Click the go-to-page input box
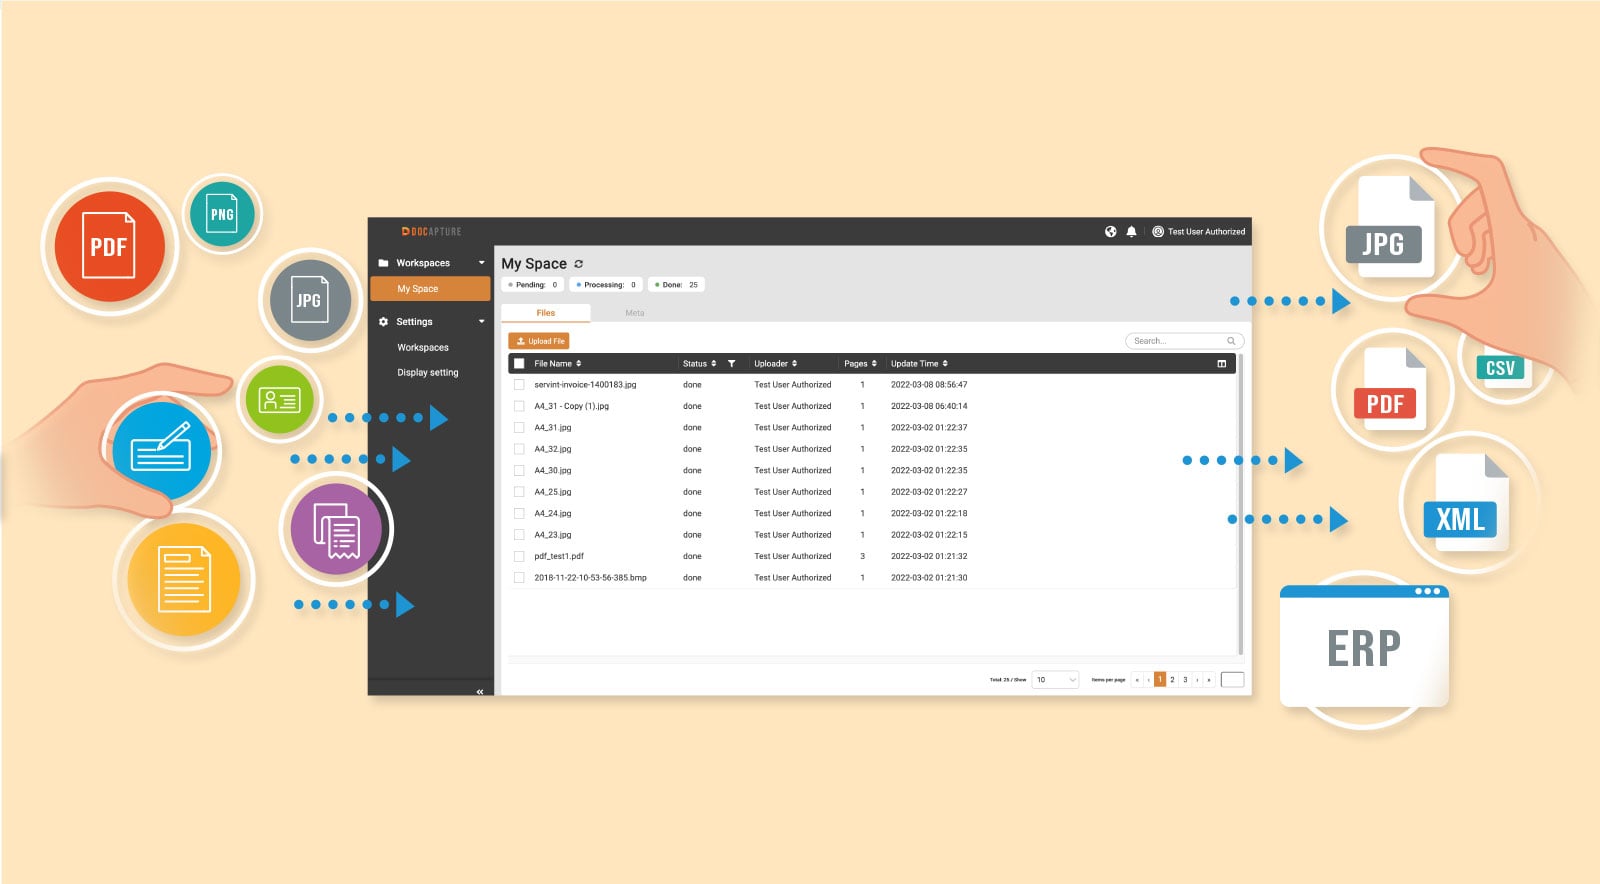The image size is (1600, 884). 1233,680
